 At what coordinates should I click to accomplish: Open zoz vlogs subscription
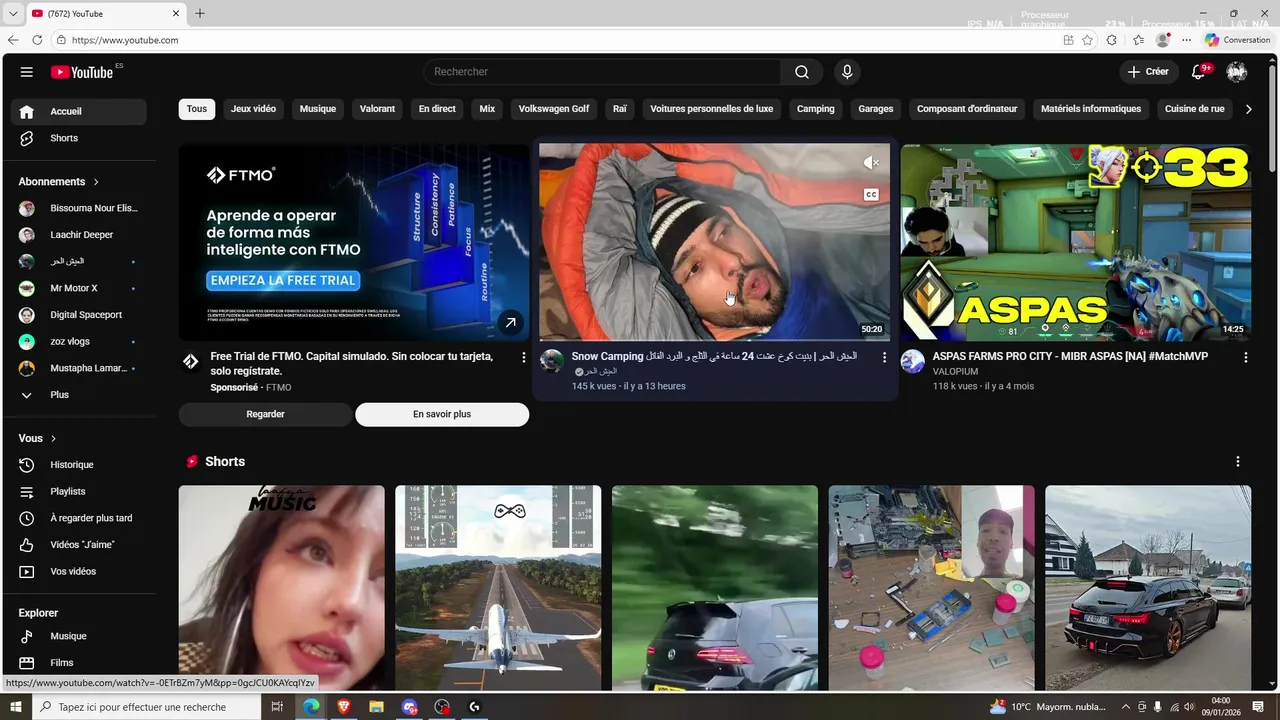[x=79, y=341]
